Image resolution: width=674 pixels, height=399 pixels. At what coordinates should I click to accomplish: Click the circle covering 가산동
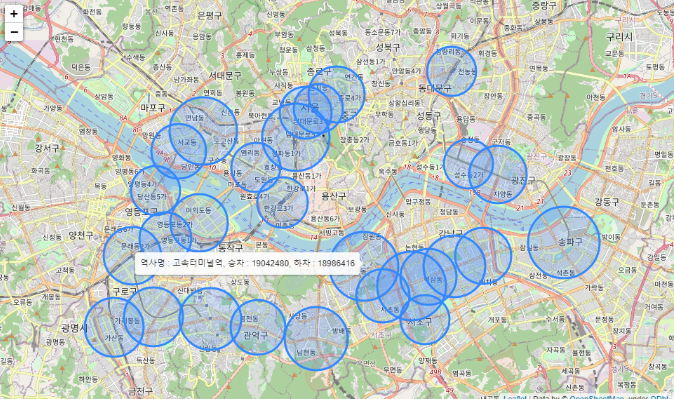(114, 327)
